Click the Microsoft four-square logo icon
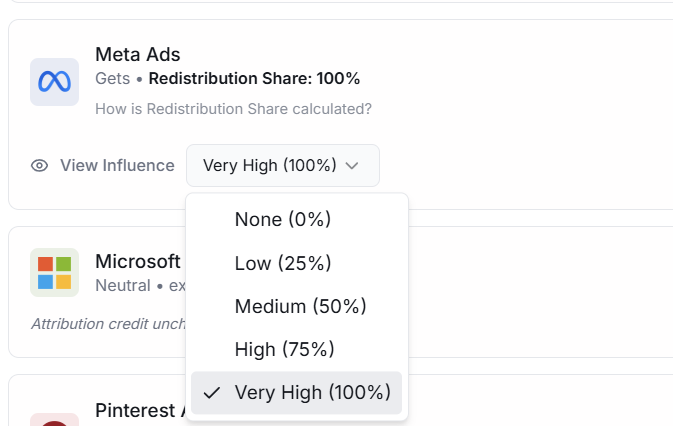Screen dimensions: 673x426 [x=55, y=272]
